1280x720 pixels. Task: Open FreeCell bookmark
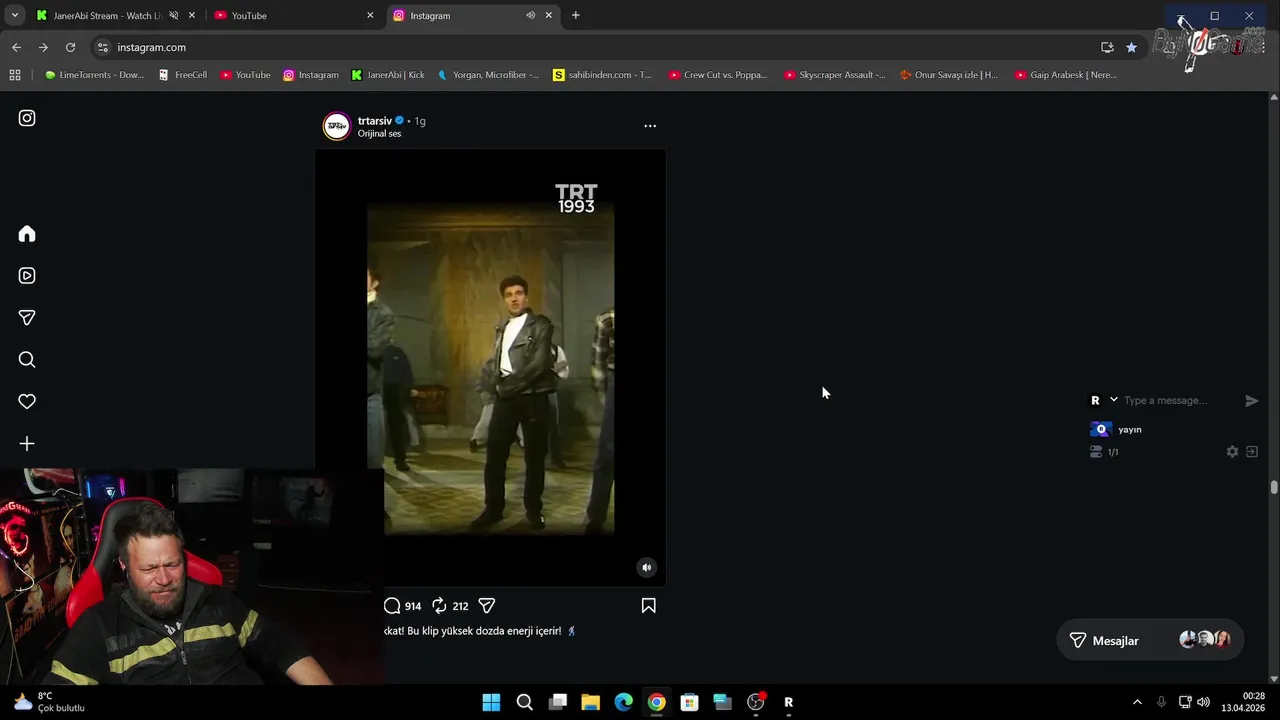click(182, 75)
